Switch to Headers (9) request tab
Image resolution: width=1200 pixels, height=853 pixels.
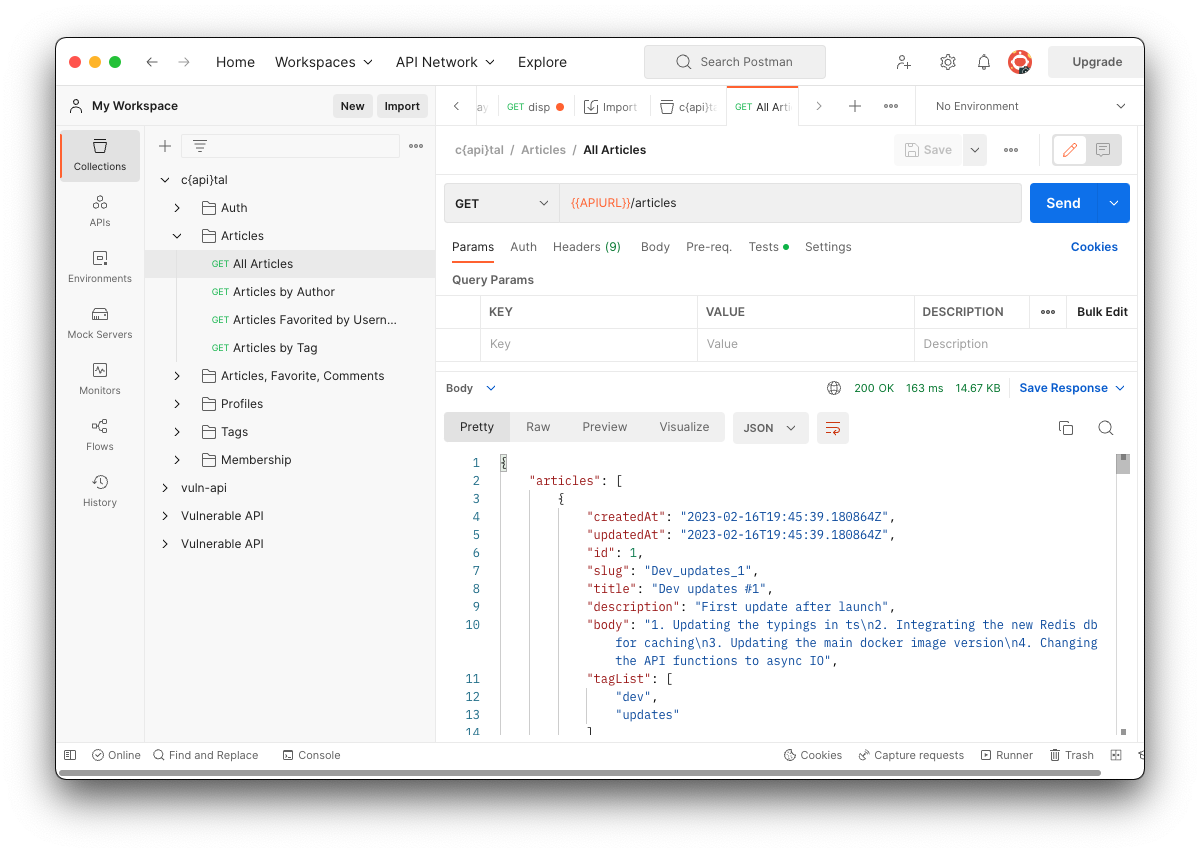point(587,247)
